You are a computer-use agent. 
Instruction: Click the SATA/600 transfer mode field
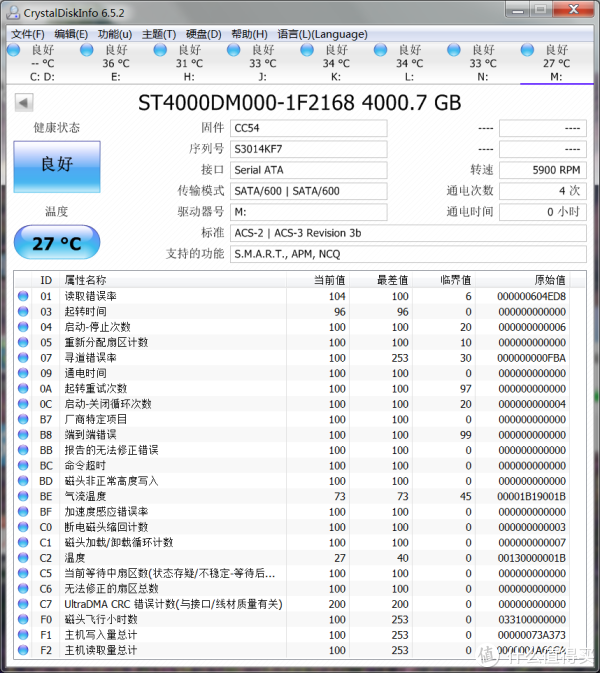[x=309, y=191]
